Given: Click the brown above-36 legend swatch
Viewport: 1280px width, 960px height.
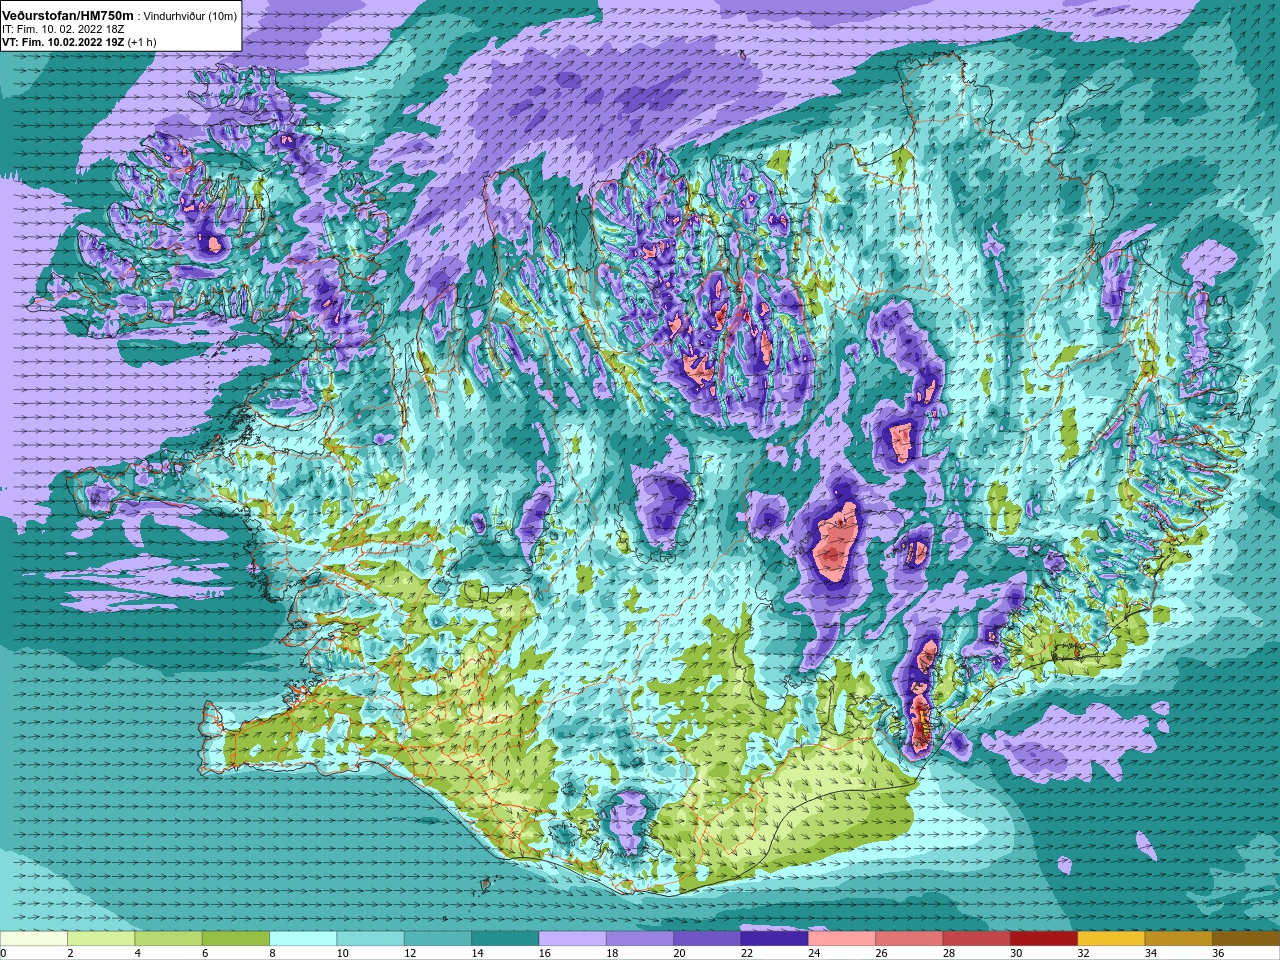Looking at the screenshot, I should [x=1246, y=939].
